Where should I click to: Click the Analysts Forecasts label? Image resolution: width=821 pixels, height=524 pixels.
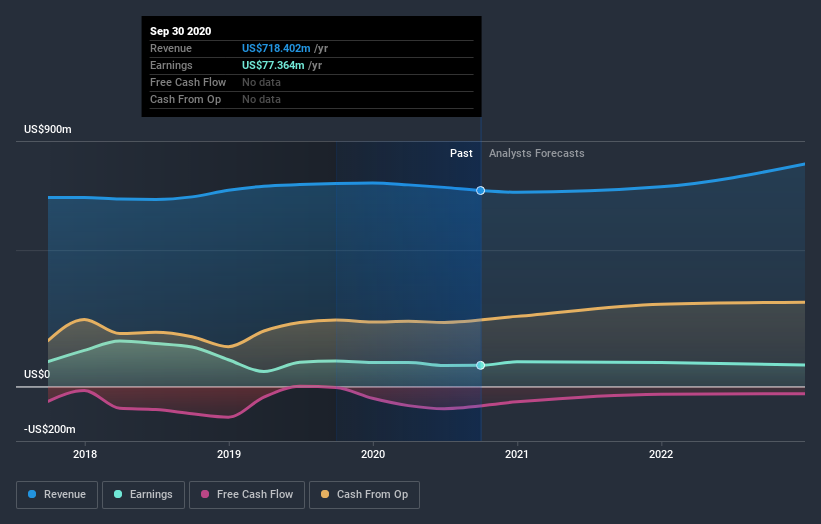537,153
